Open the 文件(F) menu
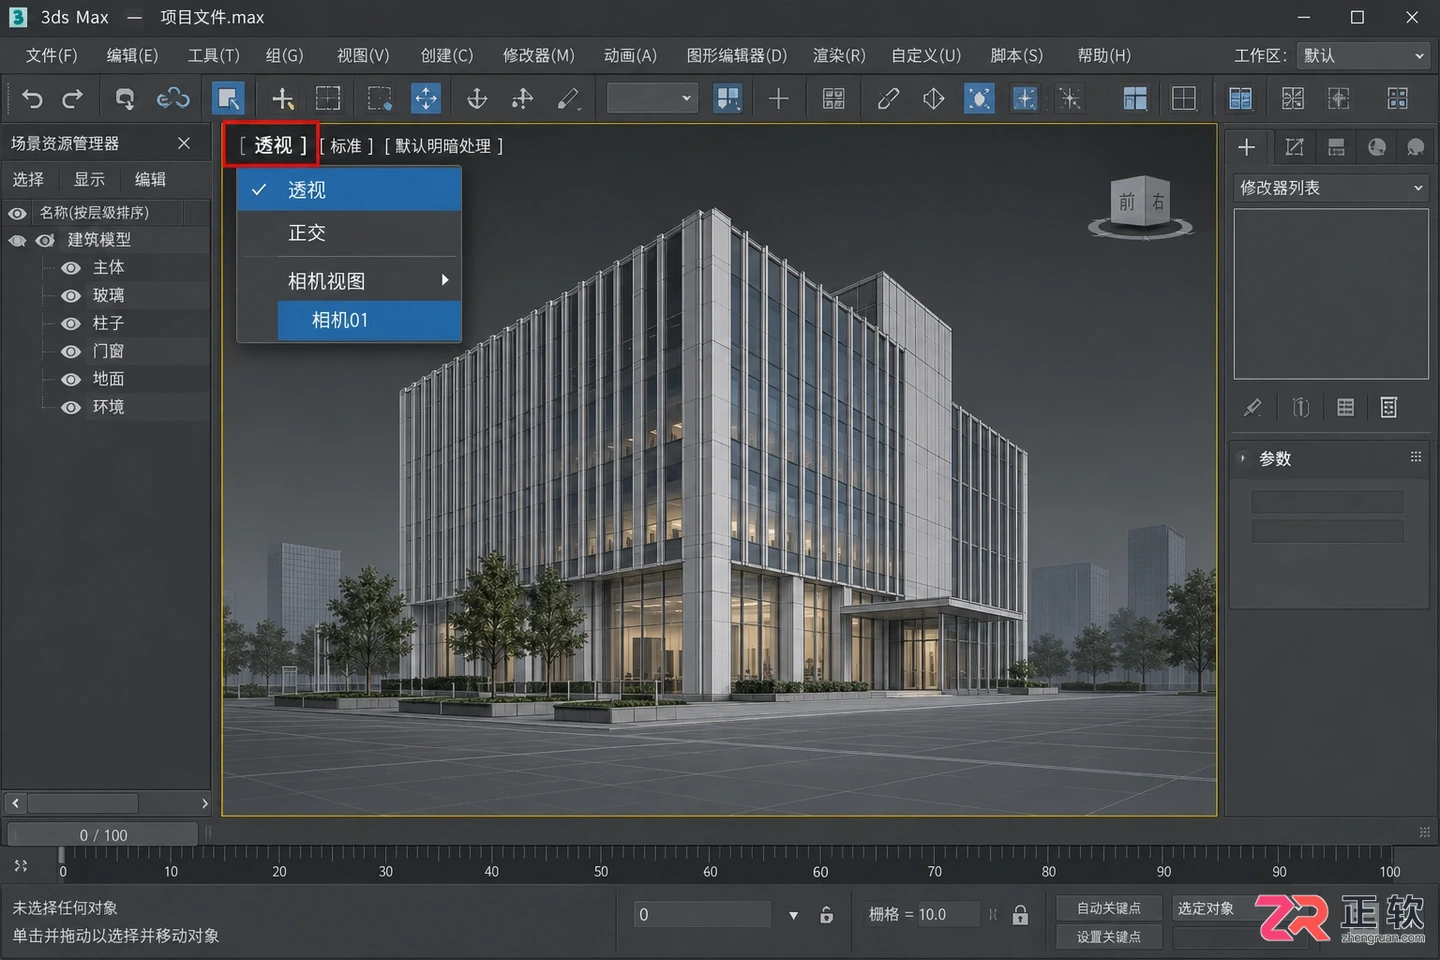Viewport: 1440px width, 960px height. coord(51,56)
